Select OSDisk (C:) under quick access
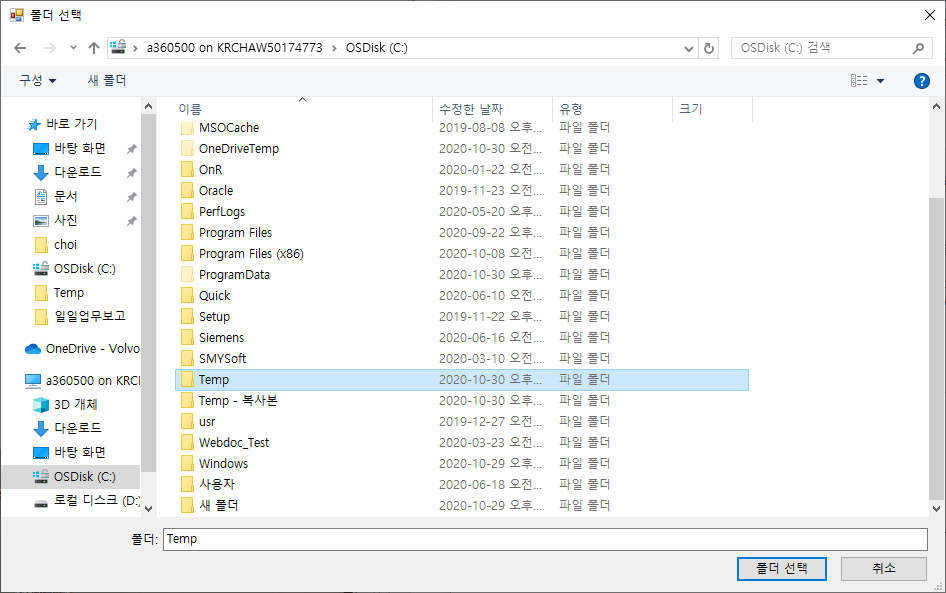This screenshot has width=946, height=593. coord(75,269)
